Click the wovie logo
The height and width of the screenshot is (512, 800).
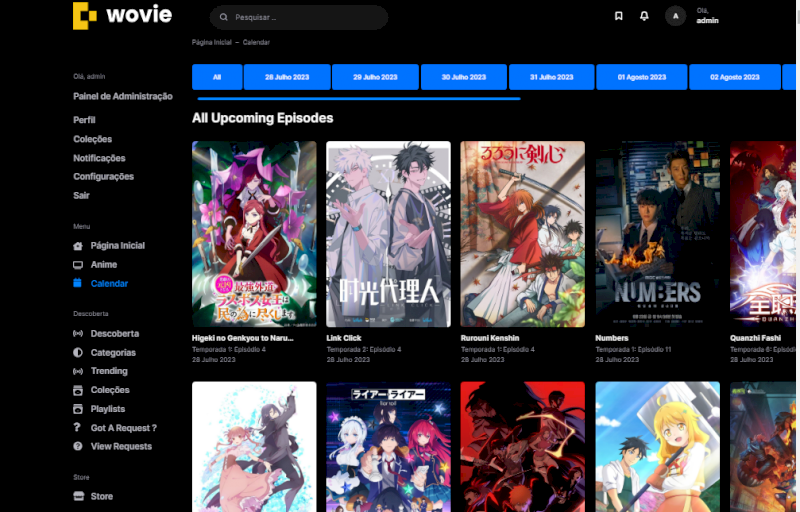[122, 15]
